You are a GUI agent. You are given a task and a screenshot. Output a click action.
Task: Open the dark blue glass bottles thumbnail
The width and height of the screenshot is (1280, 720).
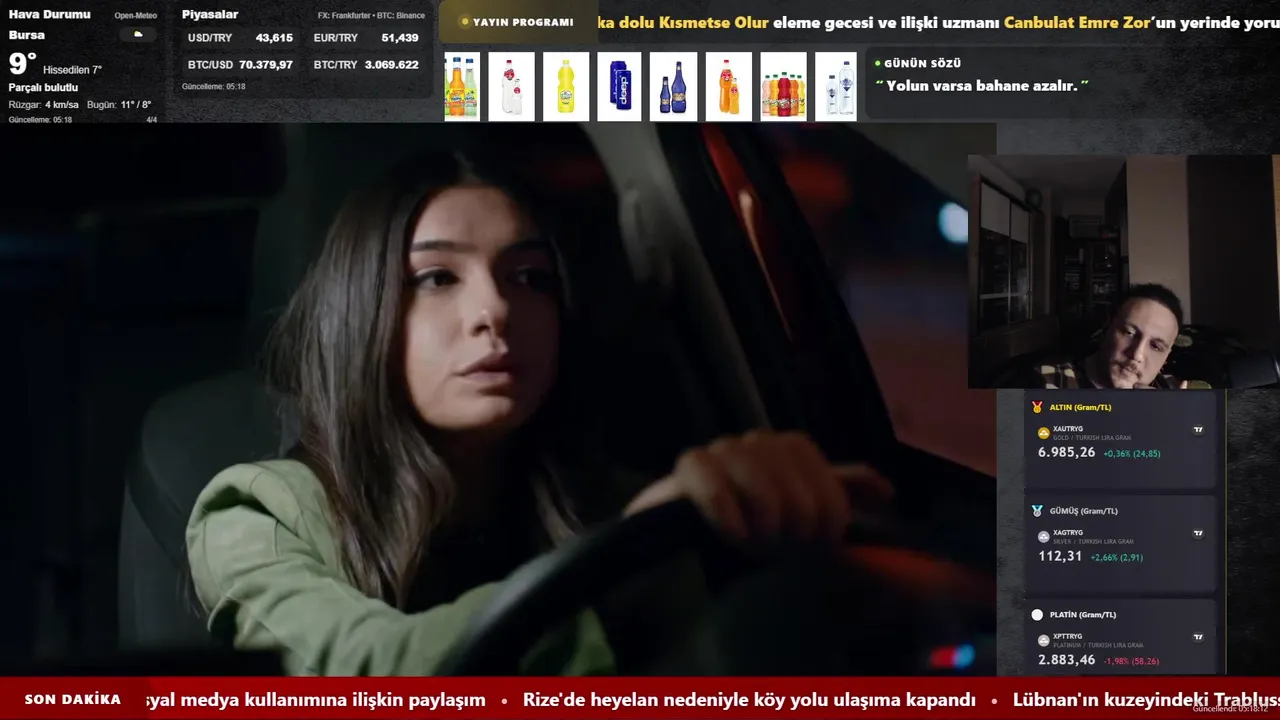[x=673, y=87]
